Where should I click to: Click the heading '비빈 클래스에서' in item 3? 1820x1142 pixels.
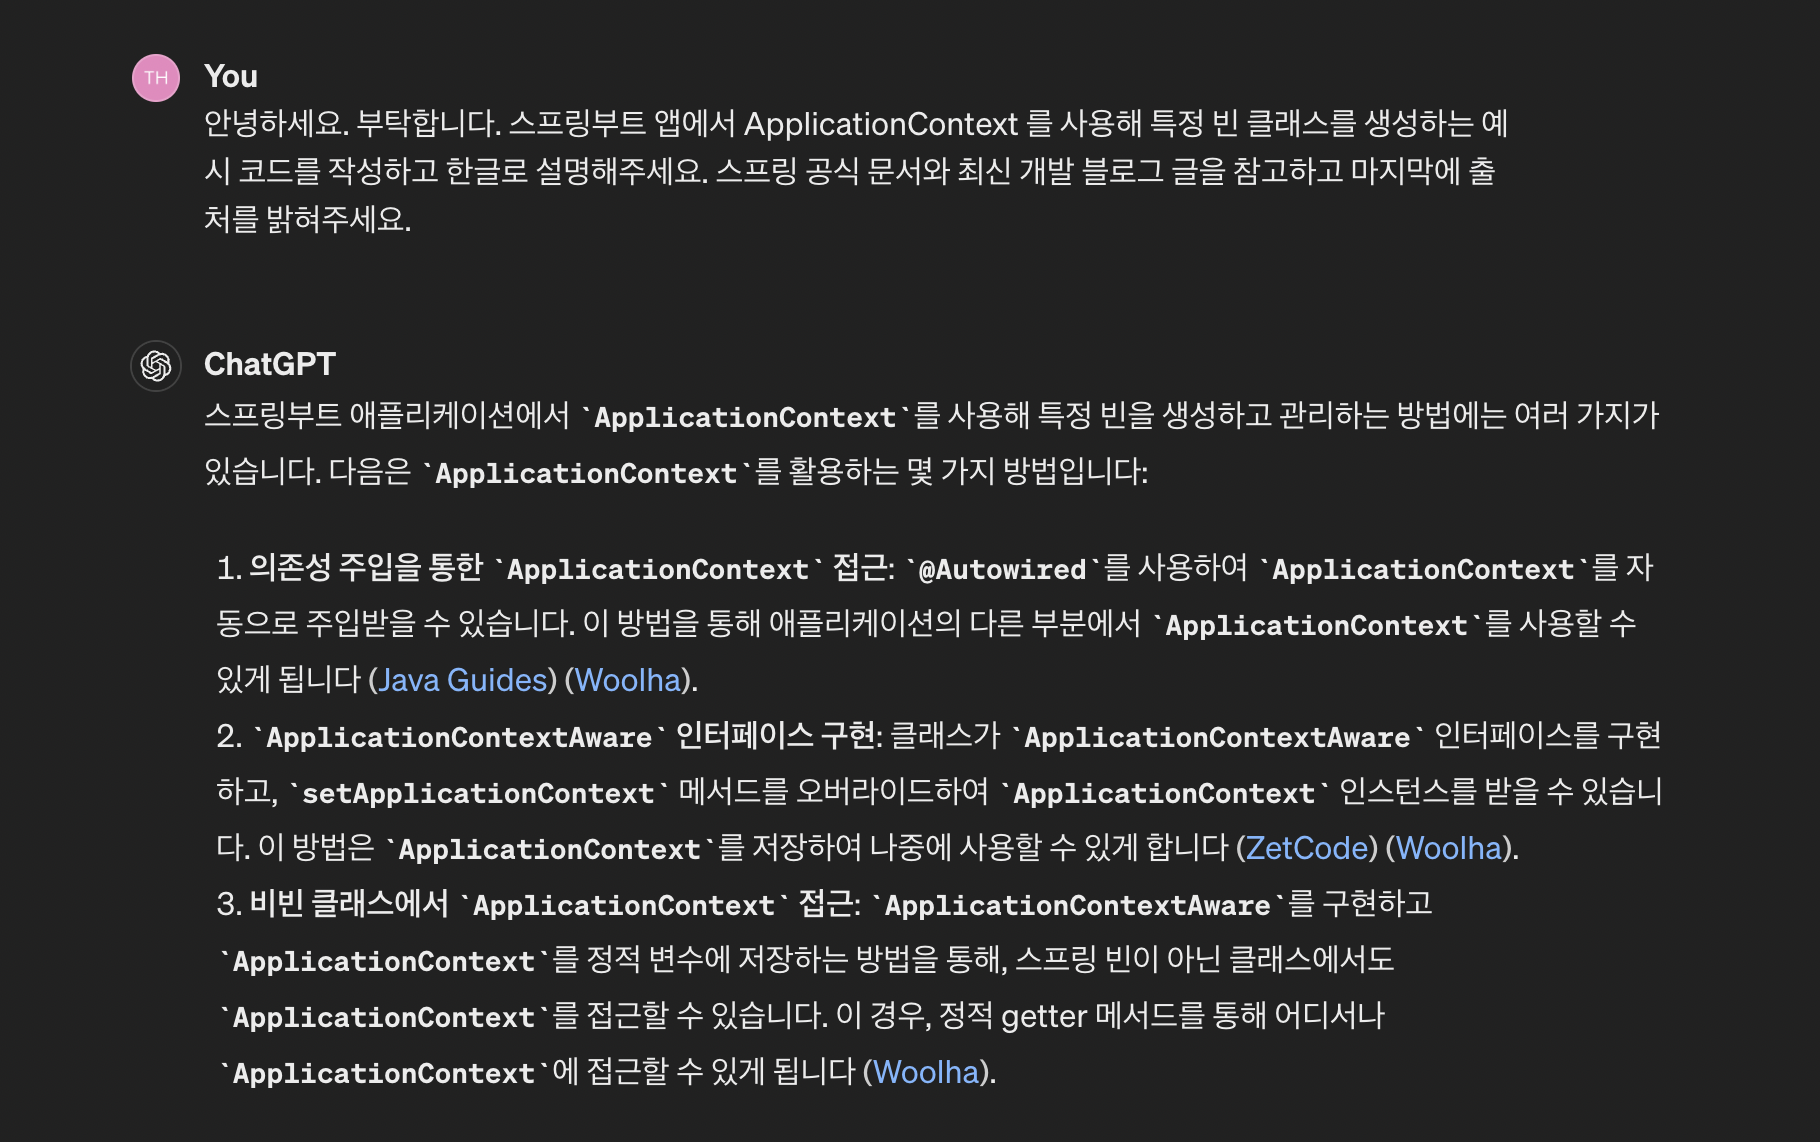click(349, 904)
